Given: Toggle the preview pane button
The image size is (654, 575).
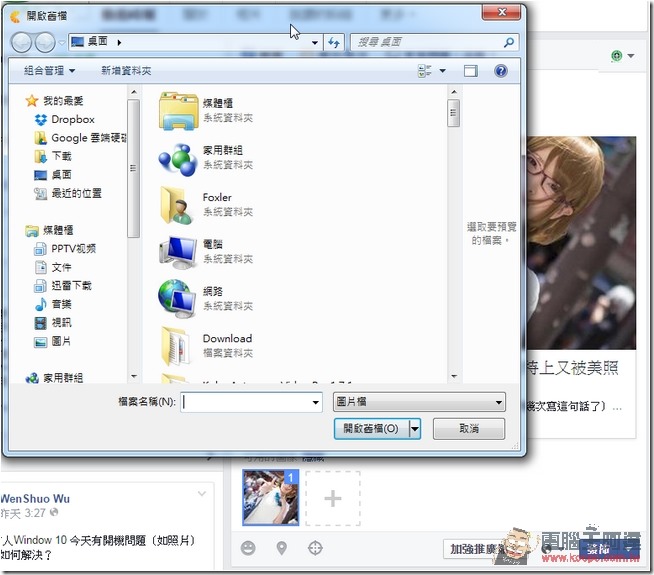Looking at the screenshot, I should coord(471,71).
